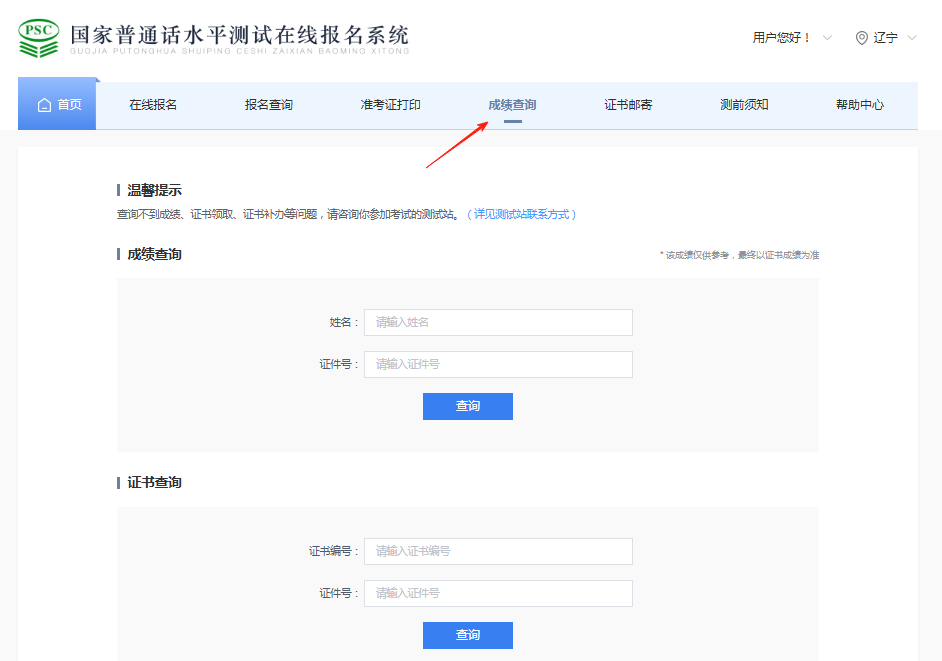Select the 证件号 field in 成绩查询

pyautogui.click(x=497, y=364)
